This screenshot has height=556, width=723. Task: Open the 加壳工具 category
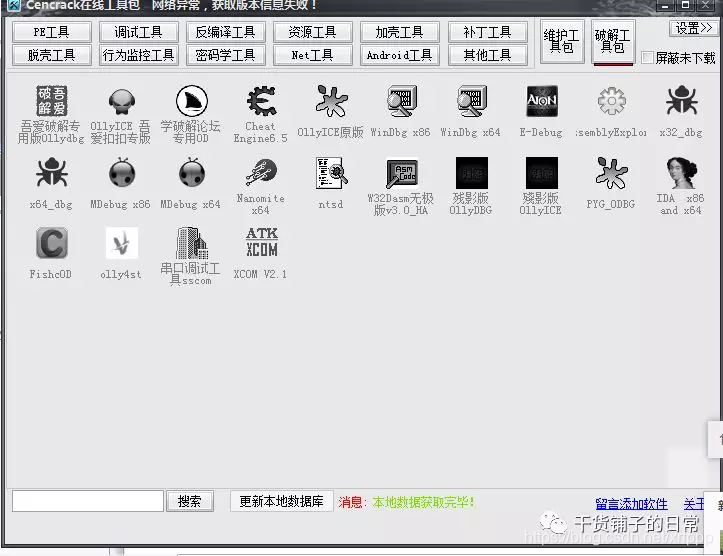point(399,32)
